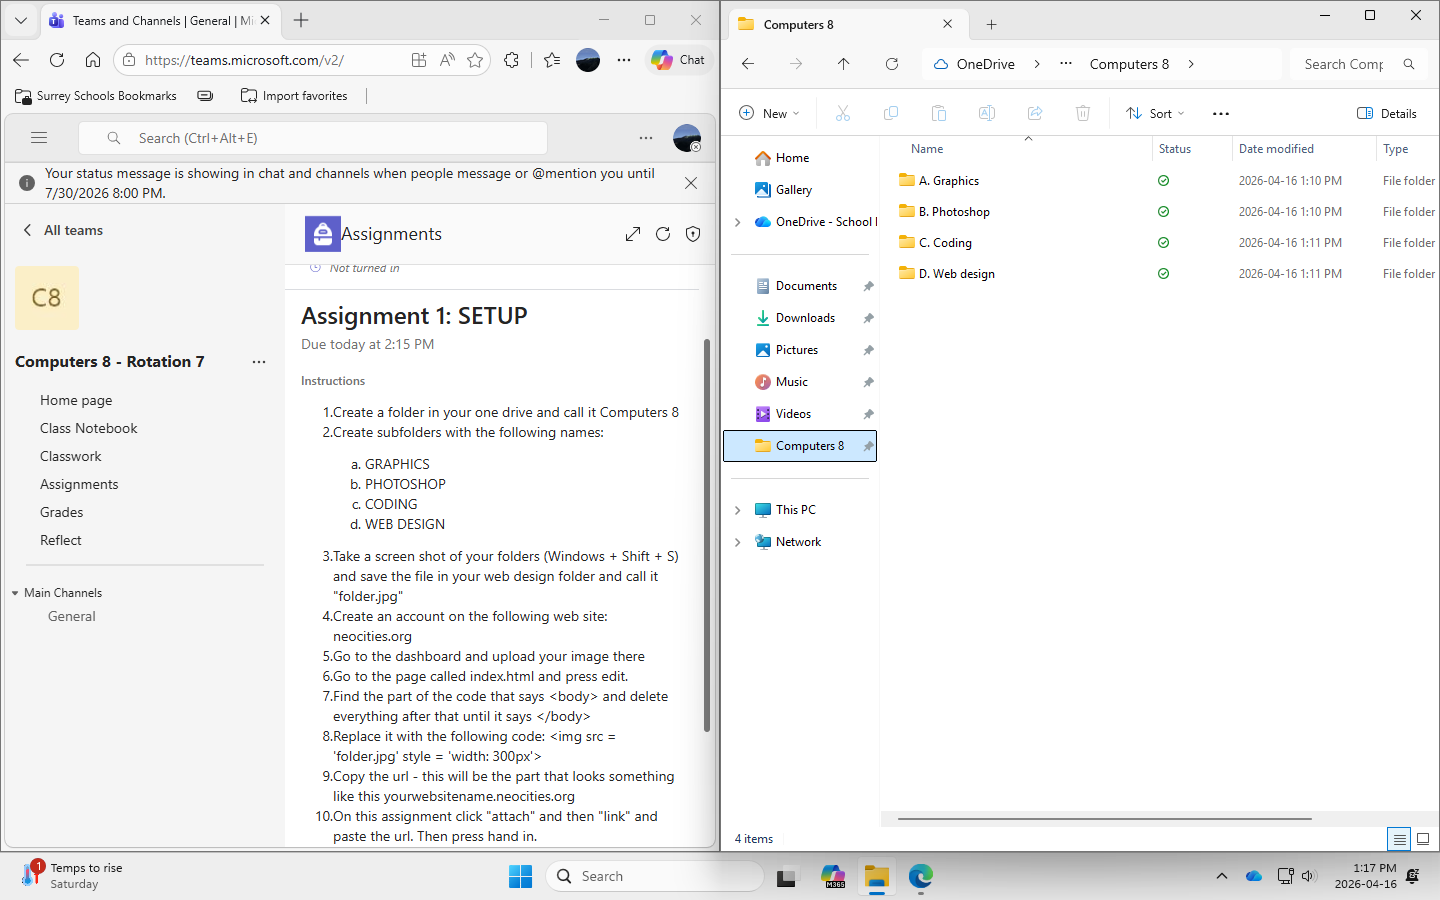Open the Class Notebook page
The width and height of the screenshot is (1440, 900).
coord(88,428)
